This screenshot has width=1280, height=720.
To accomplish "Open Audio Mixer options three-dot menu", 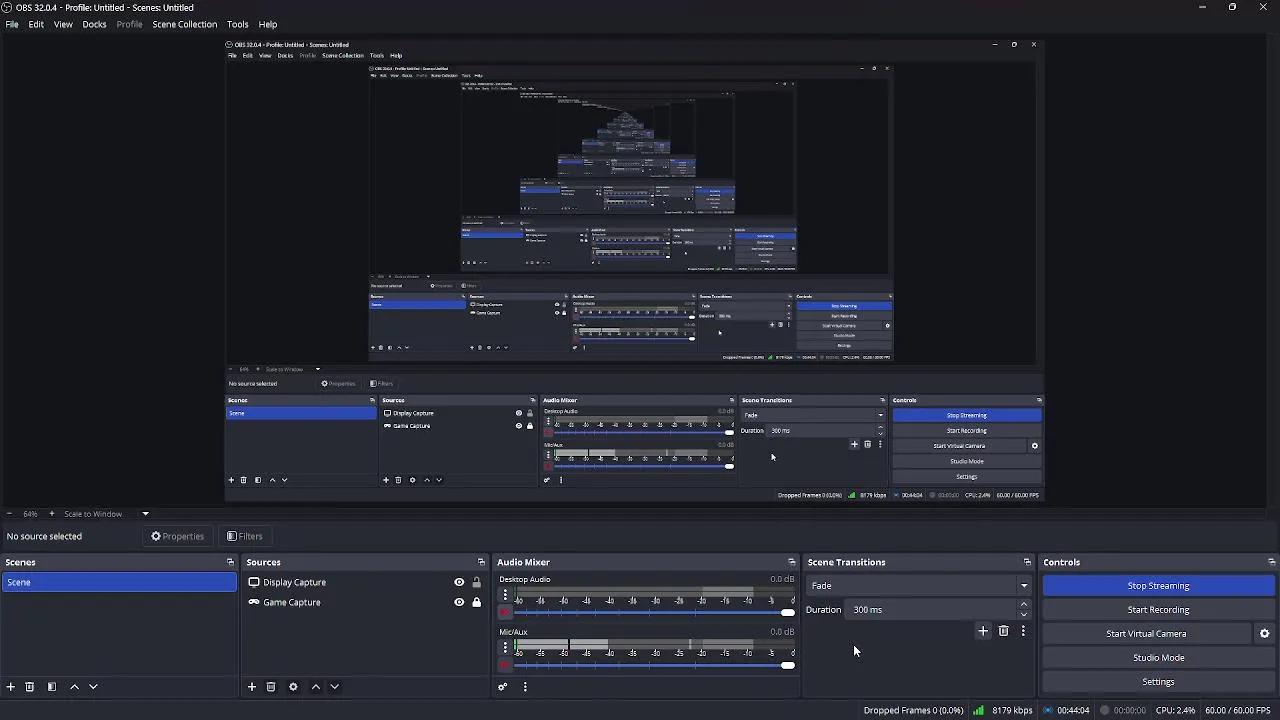I will (525, 687).
